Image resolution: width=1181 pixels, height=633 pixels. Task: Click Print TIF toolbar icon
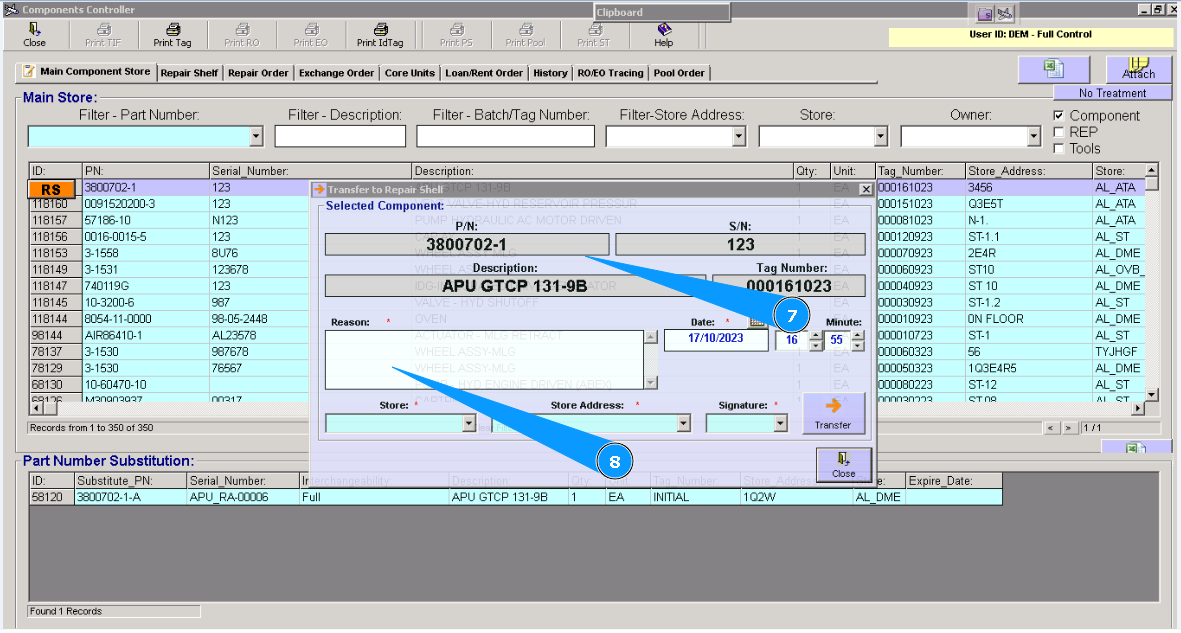click(x=103, y=35)
